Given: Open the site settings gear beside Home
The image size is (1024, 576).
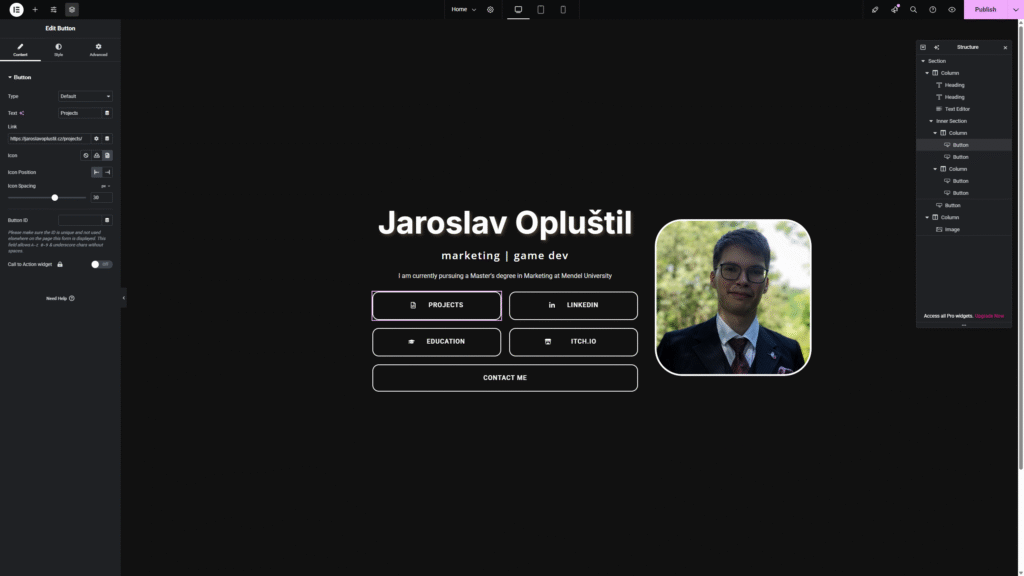Looking at the screenshot, I should pos(489,9).
